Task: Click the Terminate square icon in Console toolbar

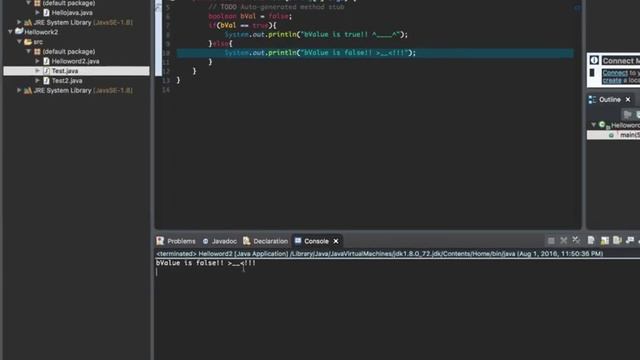Action: point(551,241)
